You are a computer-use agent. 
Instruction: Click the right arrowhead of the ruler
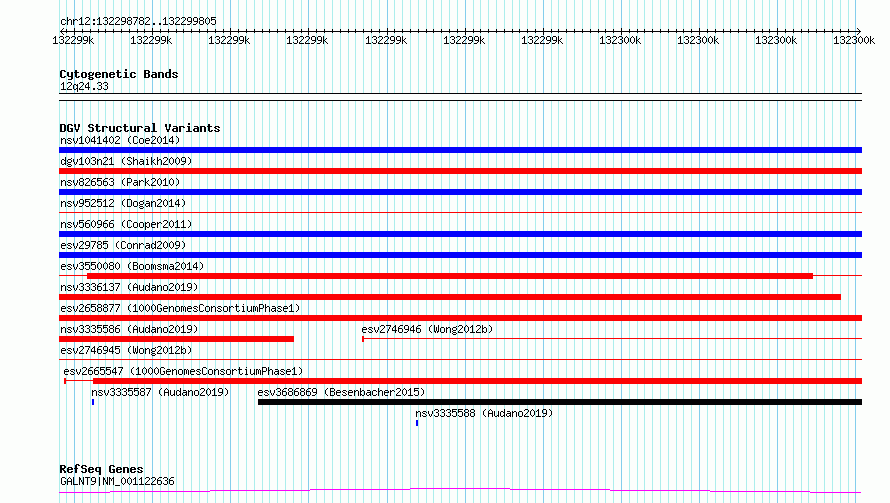[859, 31]
